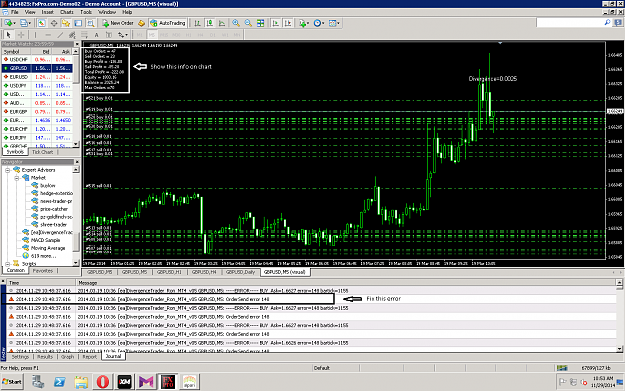
Task: Select the Fibonacci Retracement tool
Action: coord(84,35)
